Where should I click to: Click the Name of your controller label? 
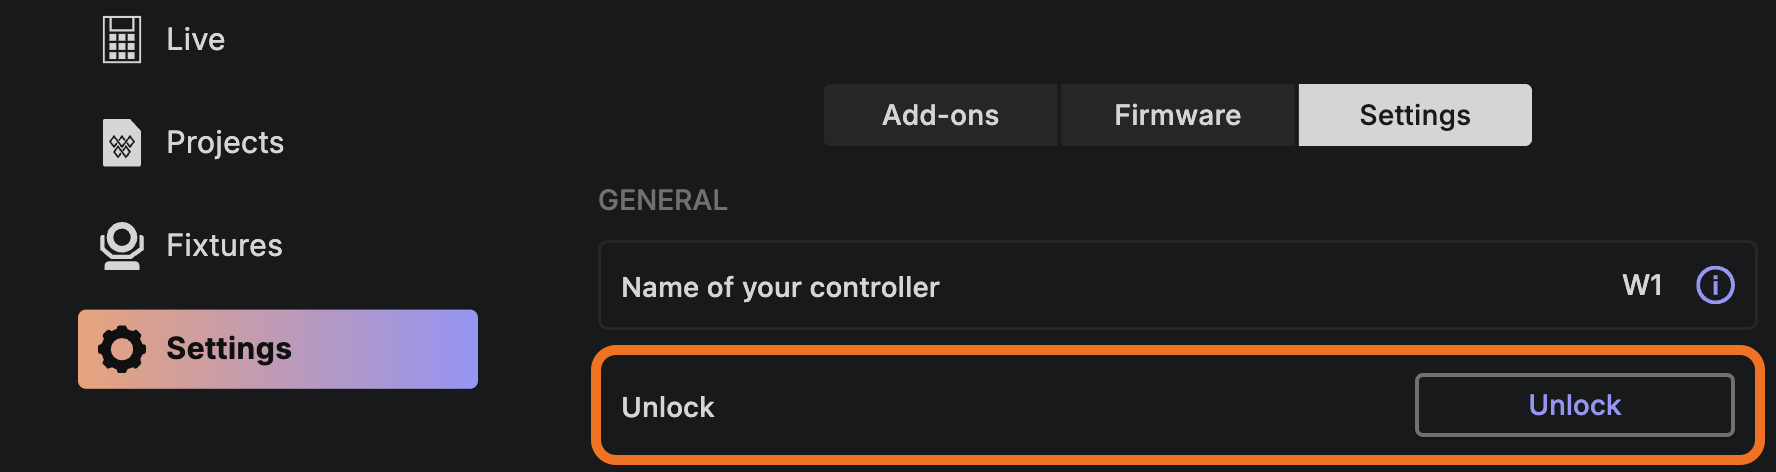coord(780,288)
